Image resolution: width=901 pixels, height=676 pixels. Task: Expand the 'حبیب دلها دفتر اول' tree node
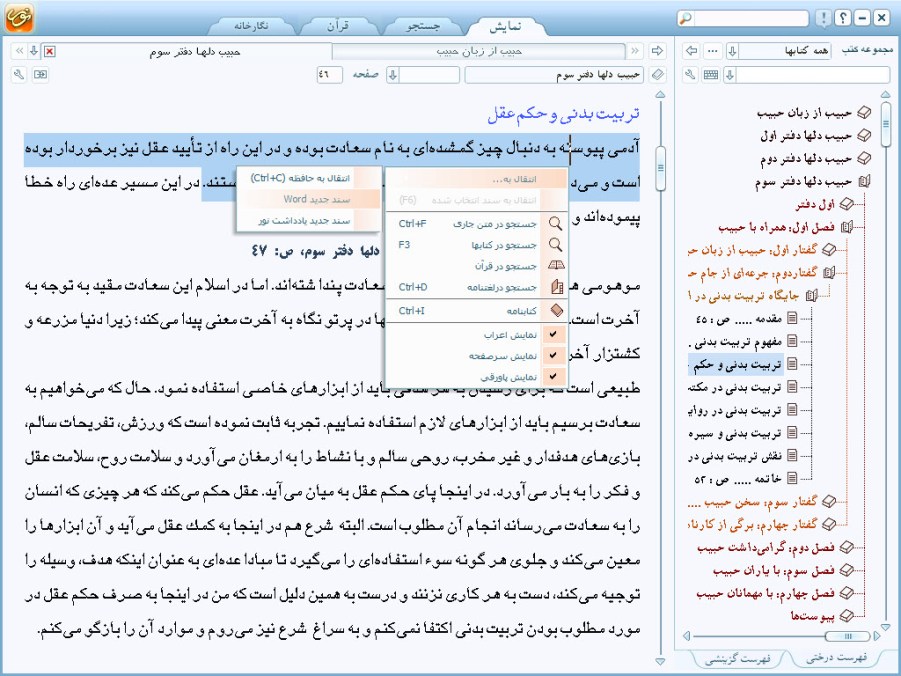coord(864,136)
